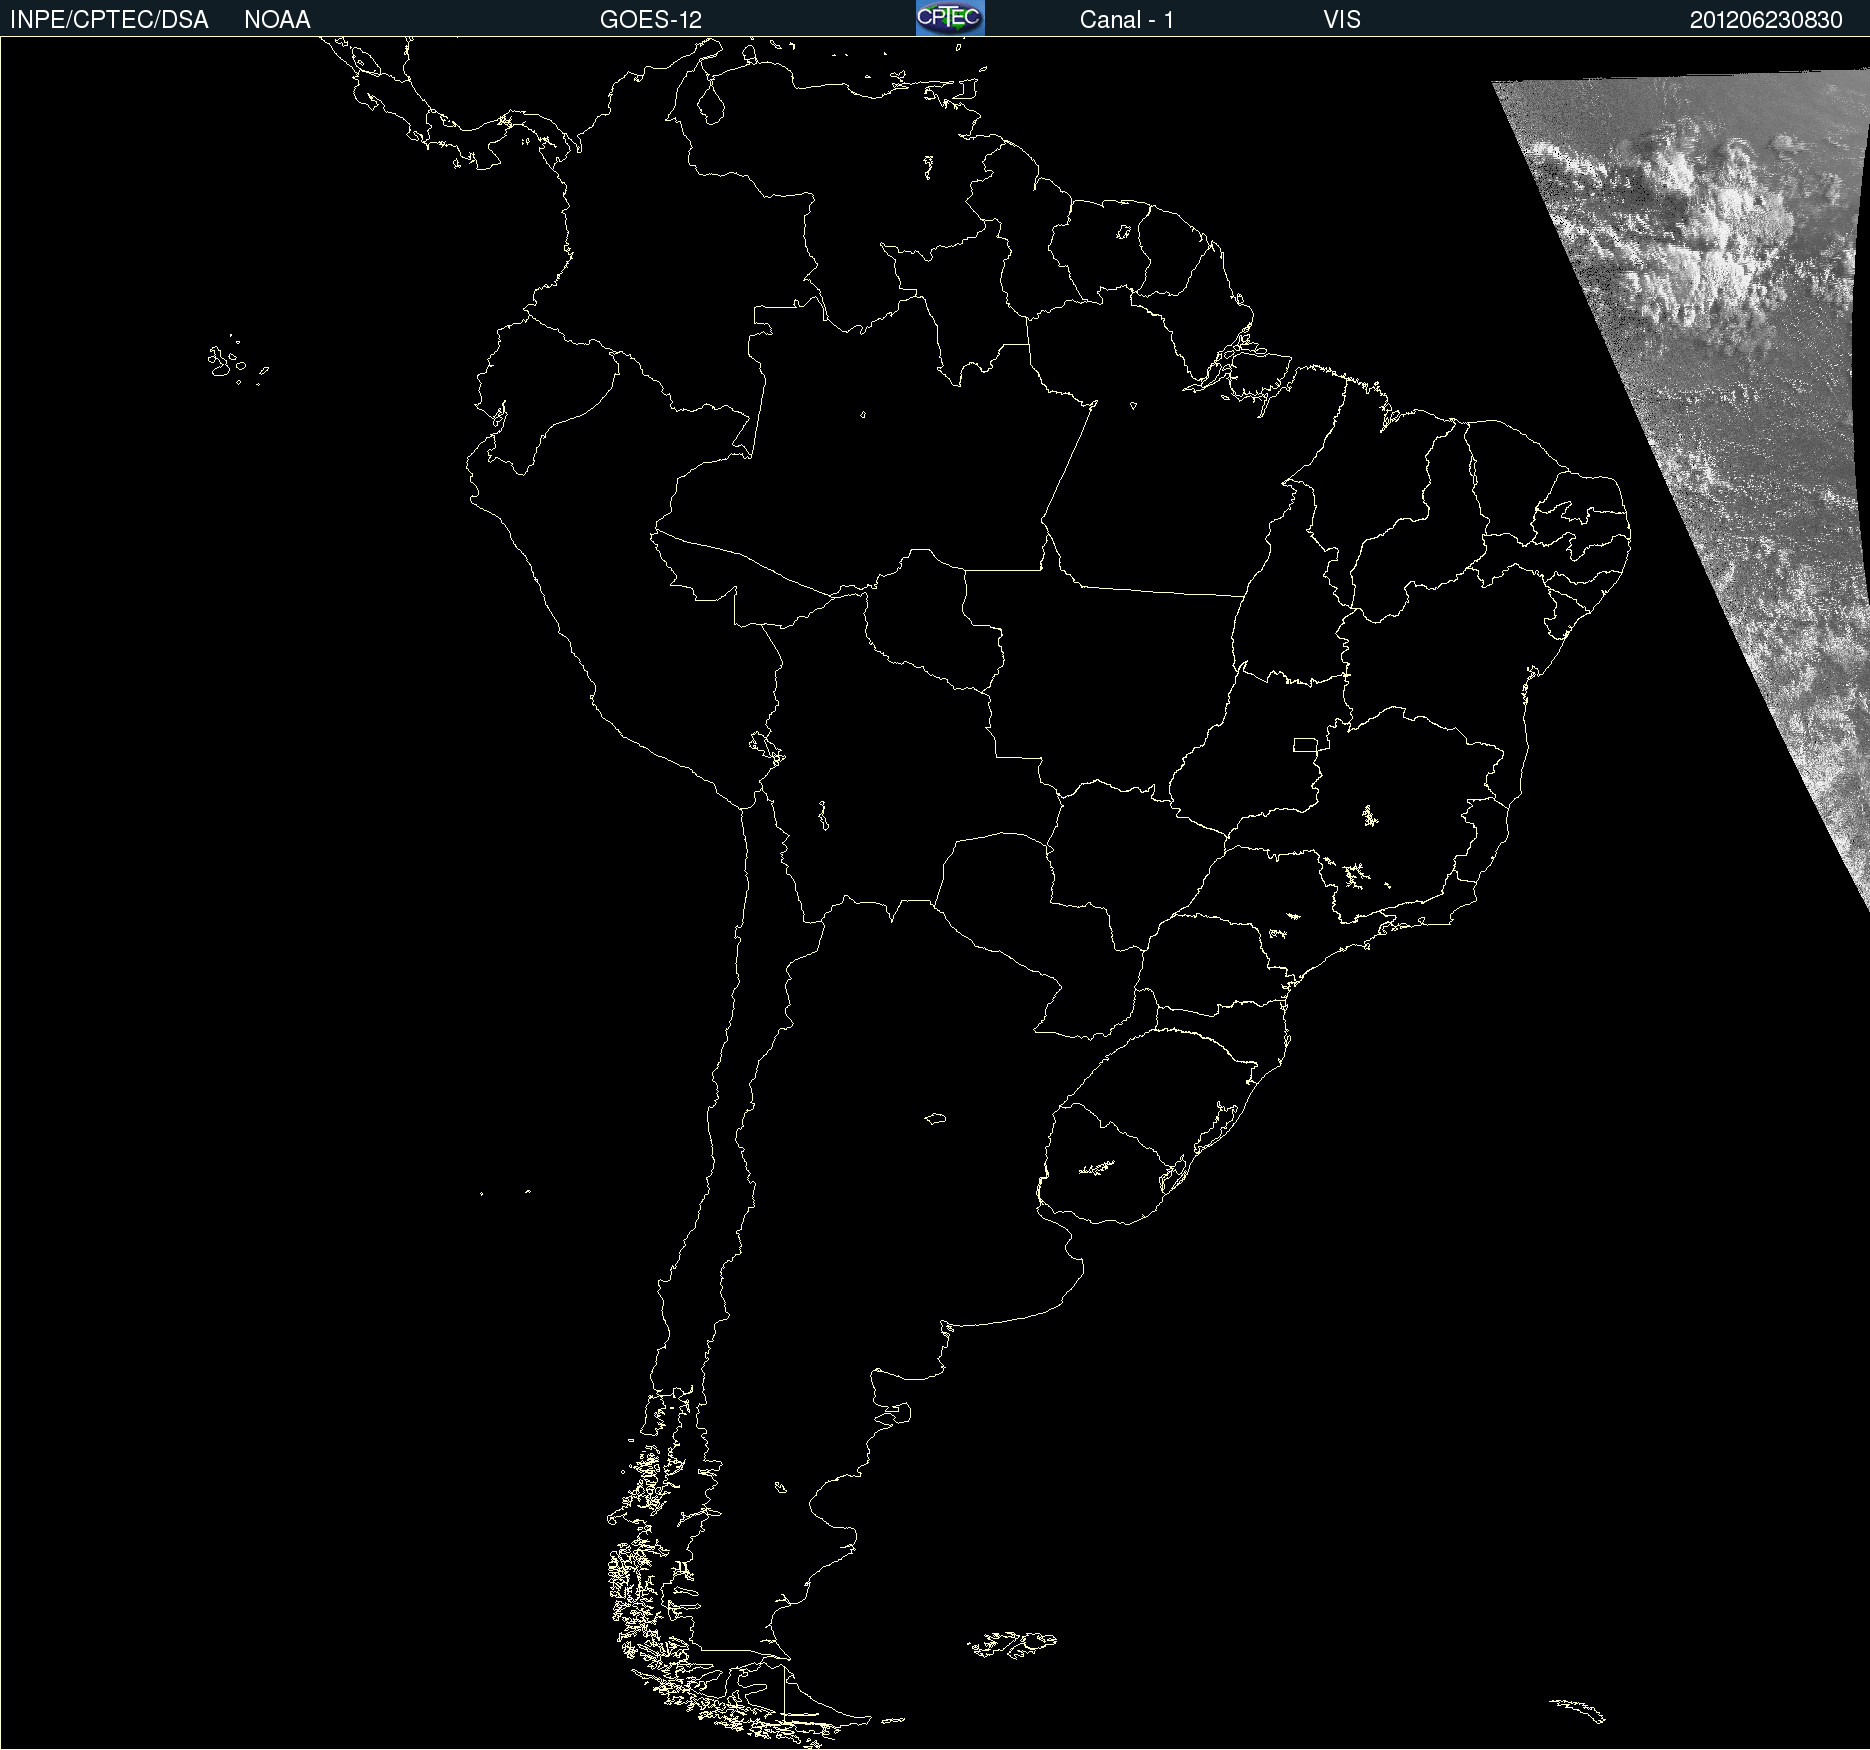Click the 201206230830 timestamp
Screen dimensions: 1870x1750
[1766, 20]
